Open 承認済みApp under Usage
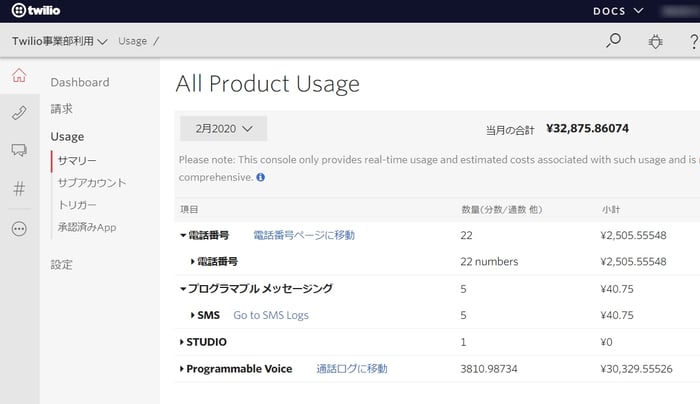Screen dimensions: 700x404 coord(87,227)
